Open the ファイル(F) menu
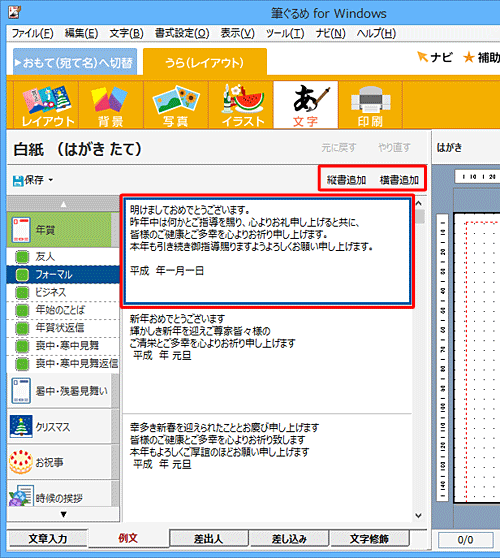The width and height of the screenshot is (500, 558). point(32,33)
